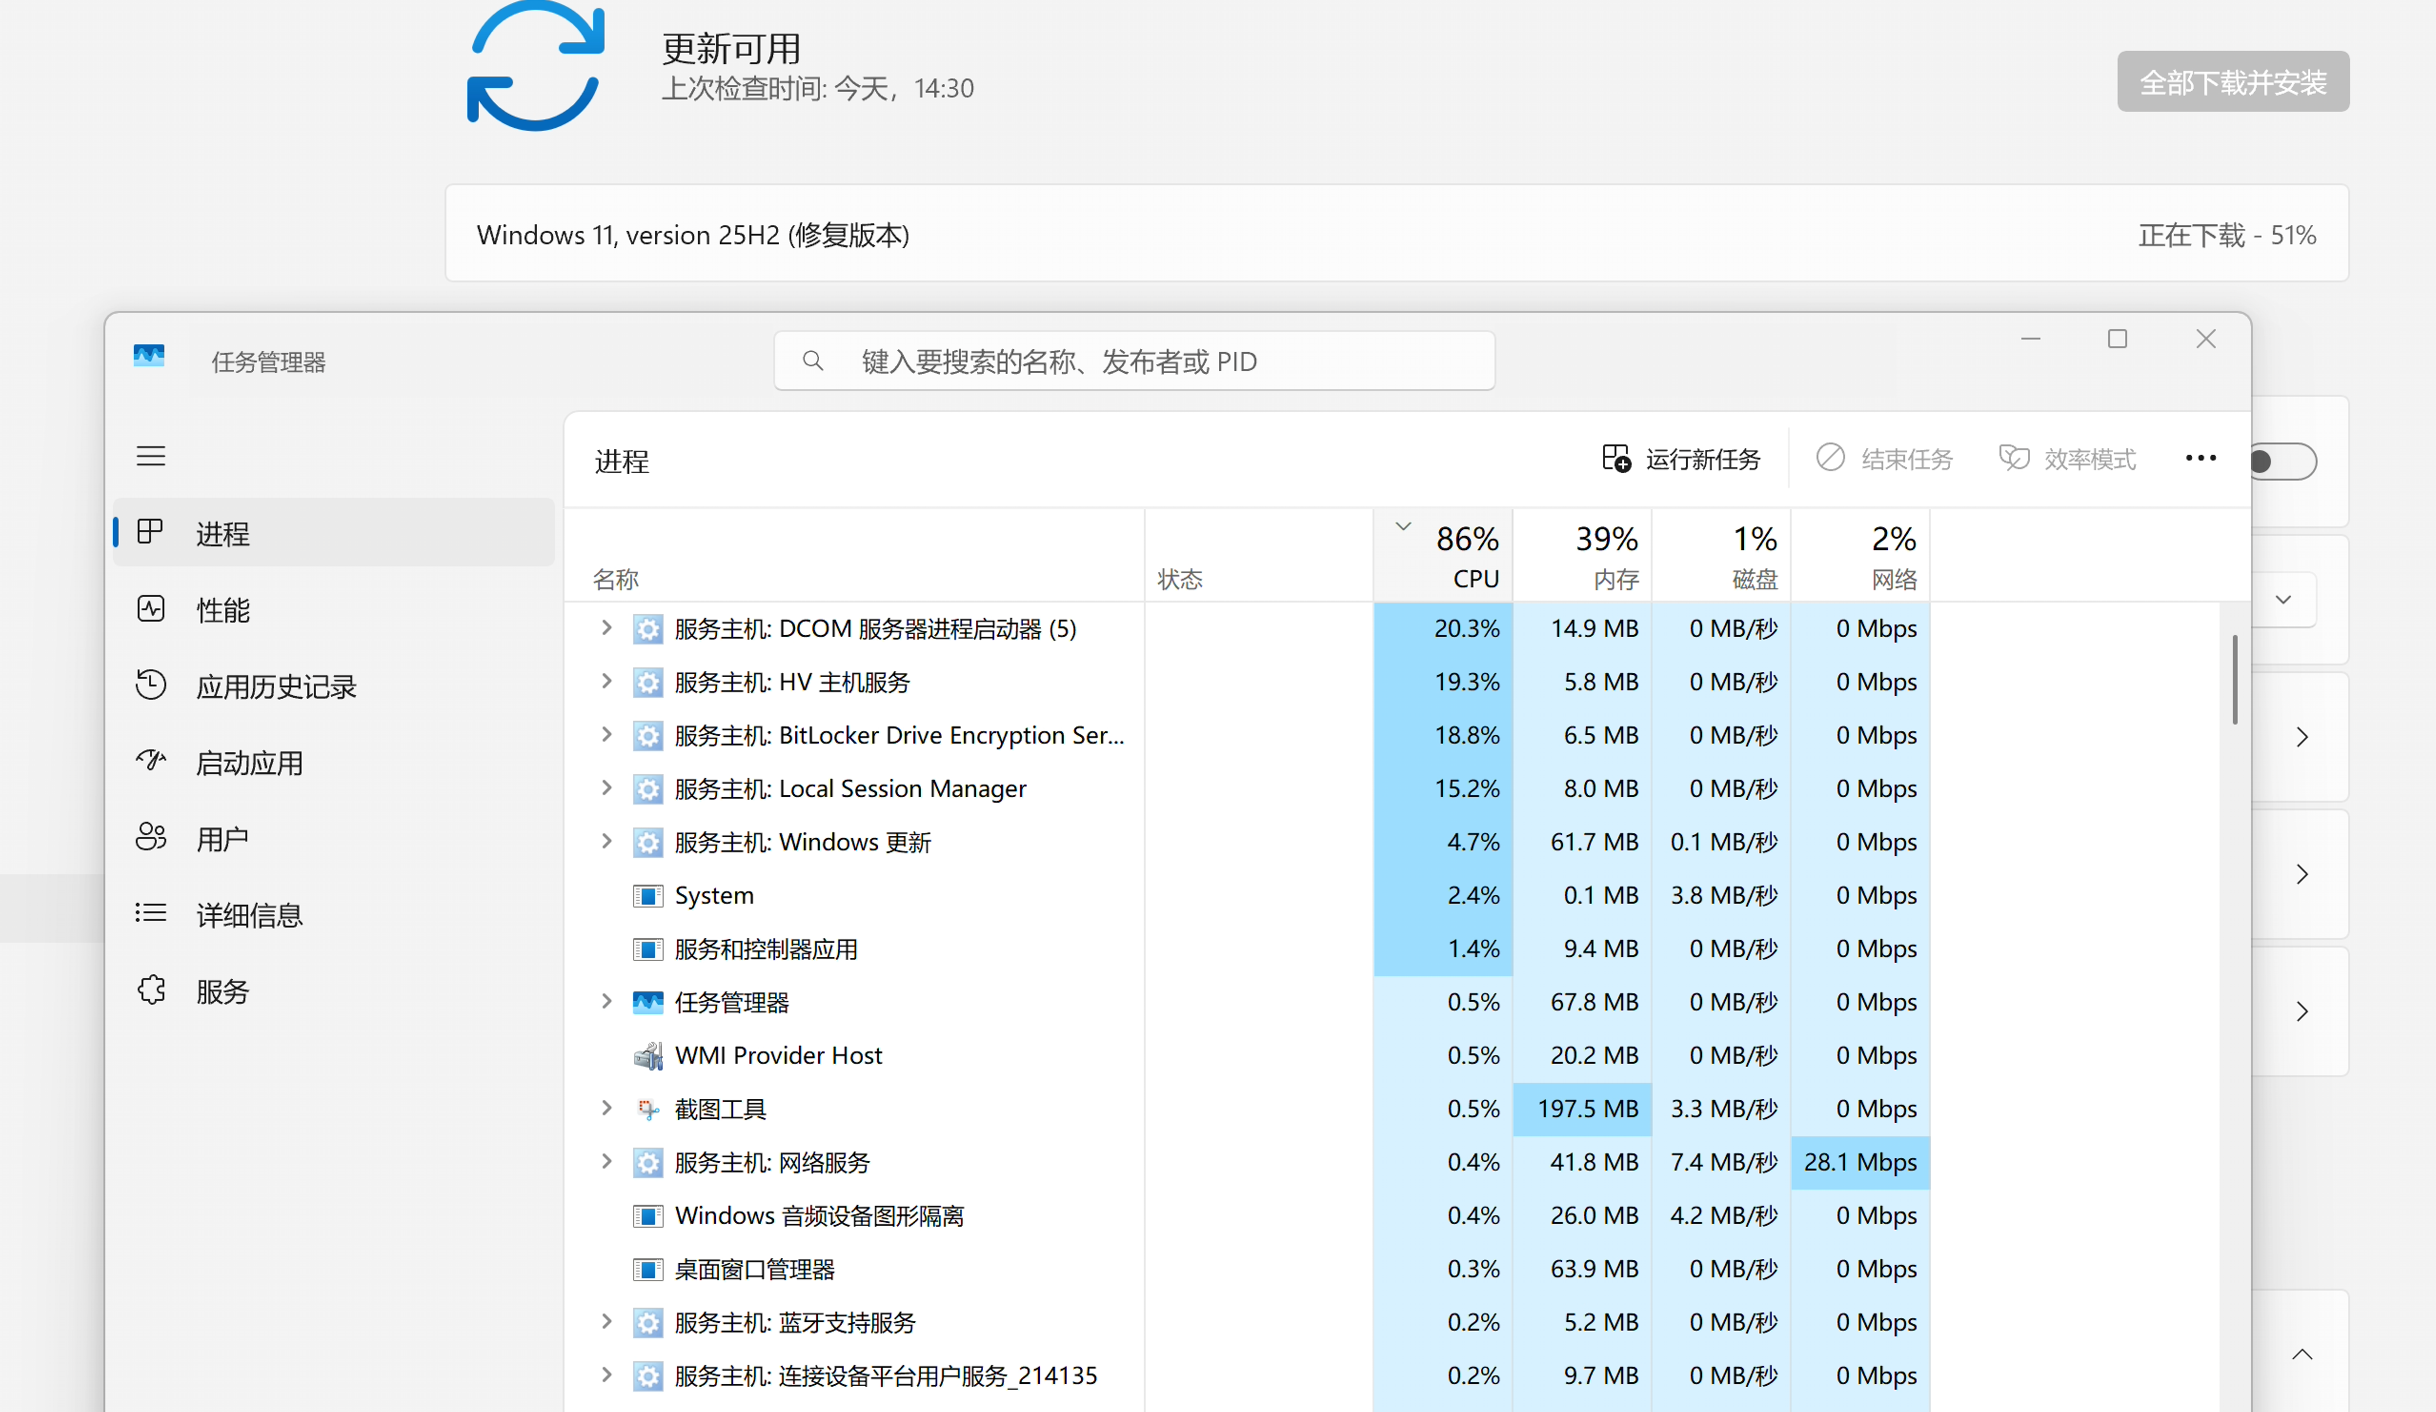
Task: Click 效率模式 button
Action: point(2067,459)
